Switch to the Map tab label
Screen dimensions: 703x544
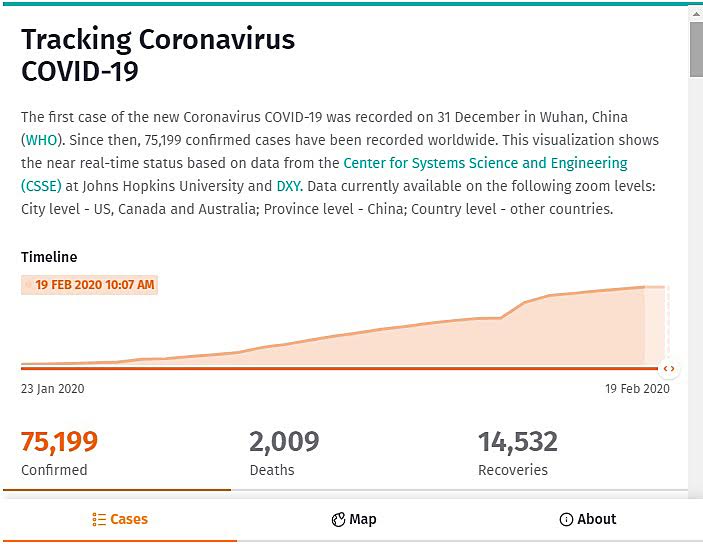click(363, 519)
